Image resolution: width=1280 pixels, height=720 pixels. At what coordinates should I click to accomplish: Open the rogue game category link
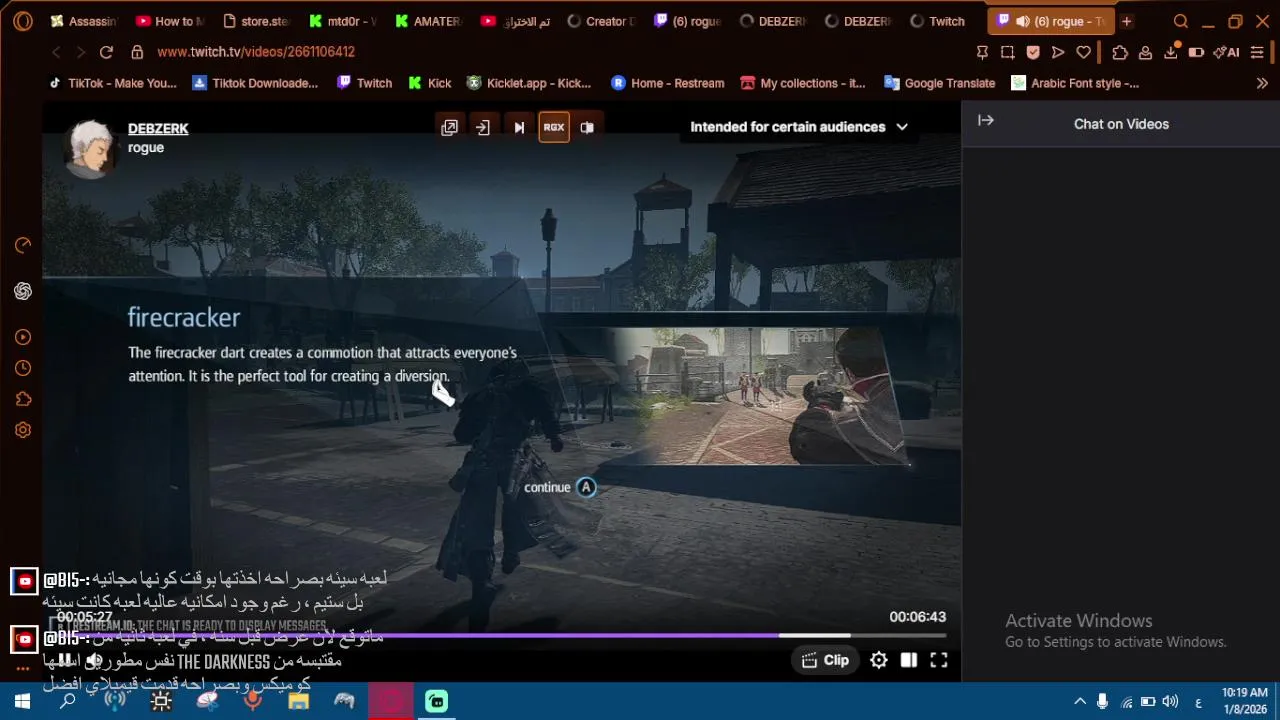click(x=146, y=148)
